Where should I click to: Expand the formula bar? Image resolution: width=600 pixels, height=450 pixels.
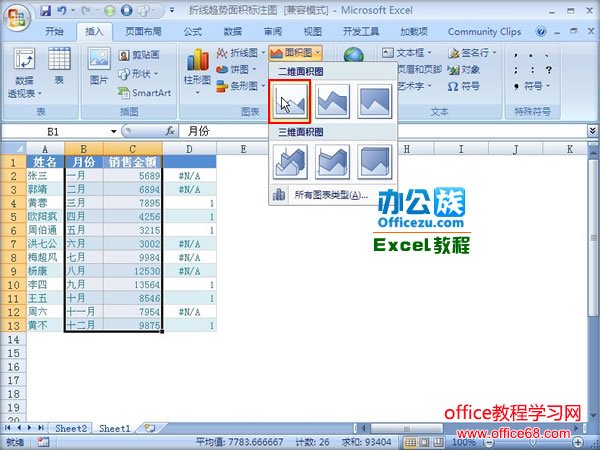[x=592, y=131]
